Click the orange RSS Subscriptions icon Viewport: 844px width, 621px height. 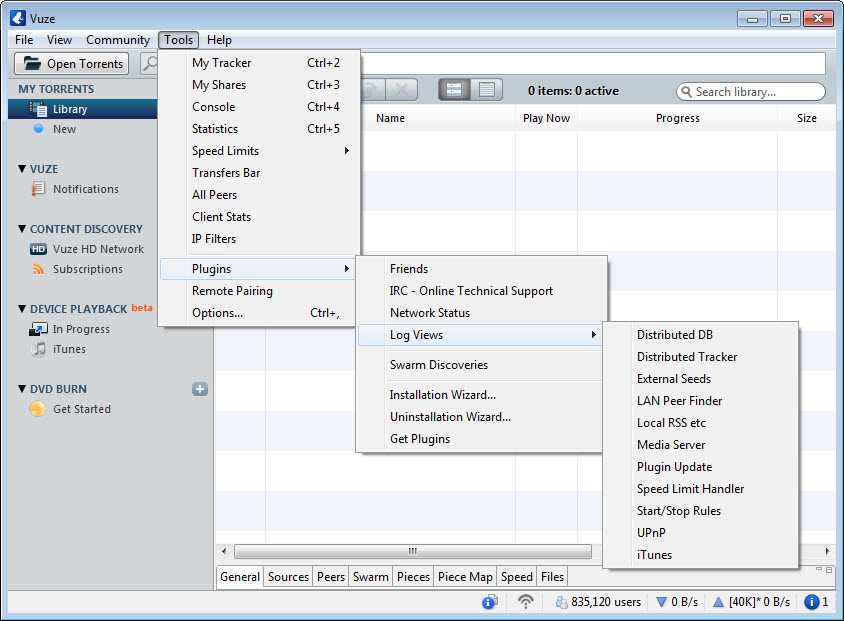click(x=38, y=269)
